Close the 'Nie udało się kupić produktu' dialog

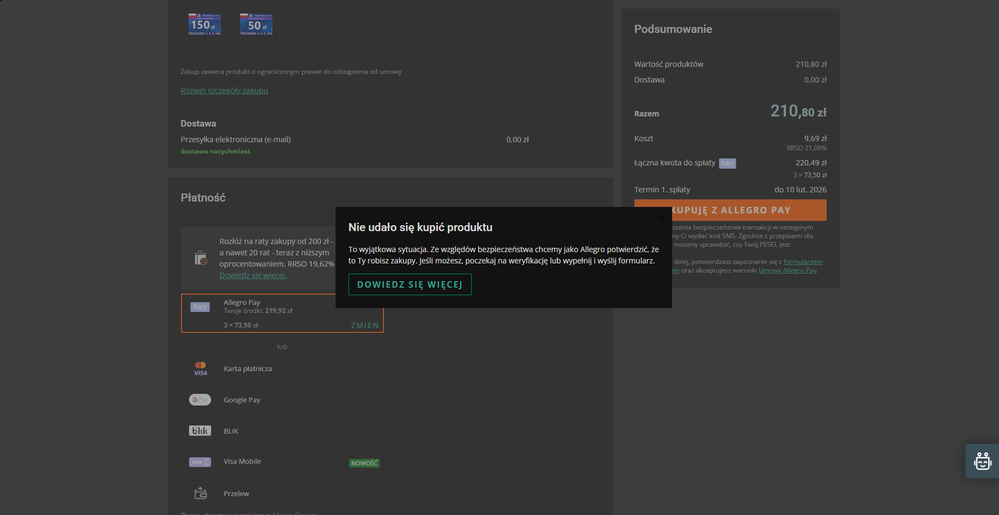660,217
